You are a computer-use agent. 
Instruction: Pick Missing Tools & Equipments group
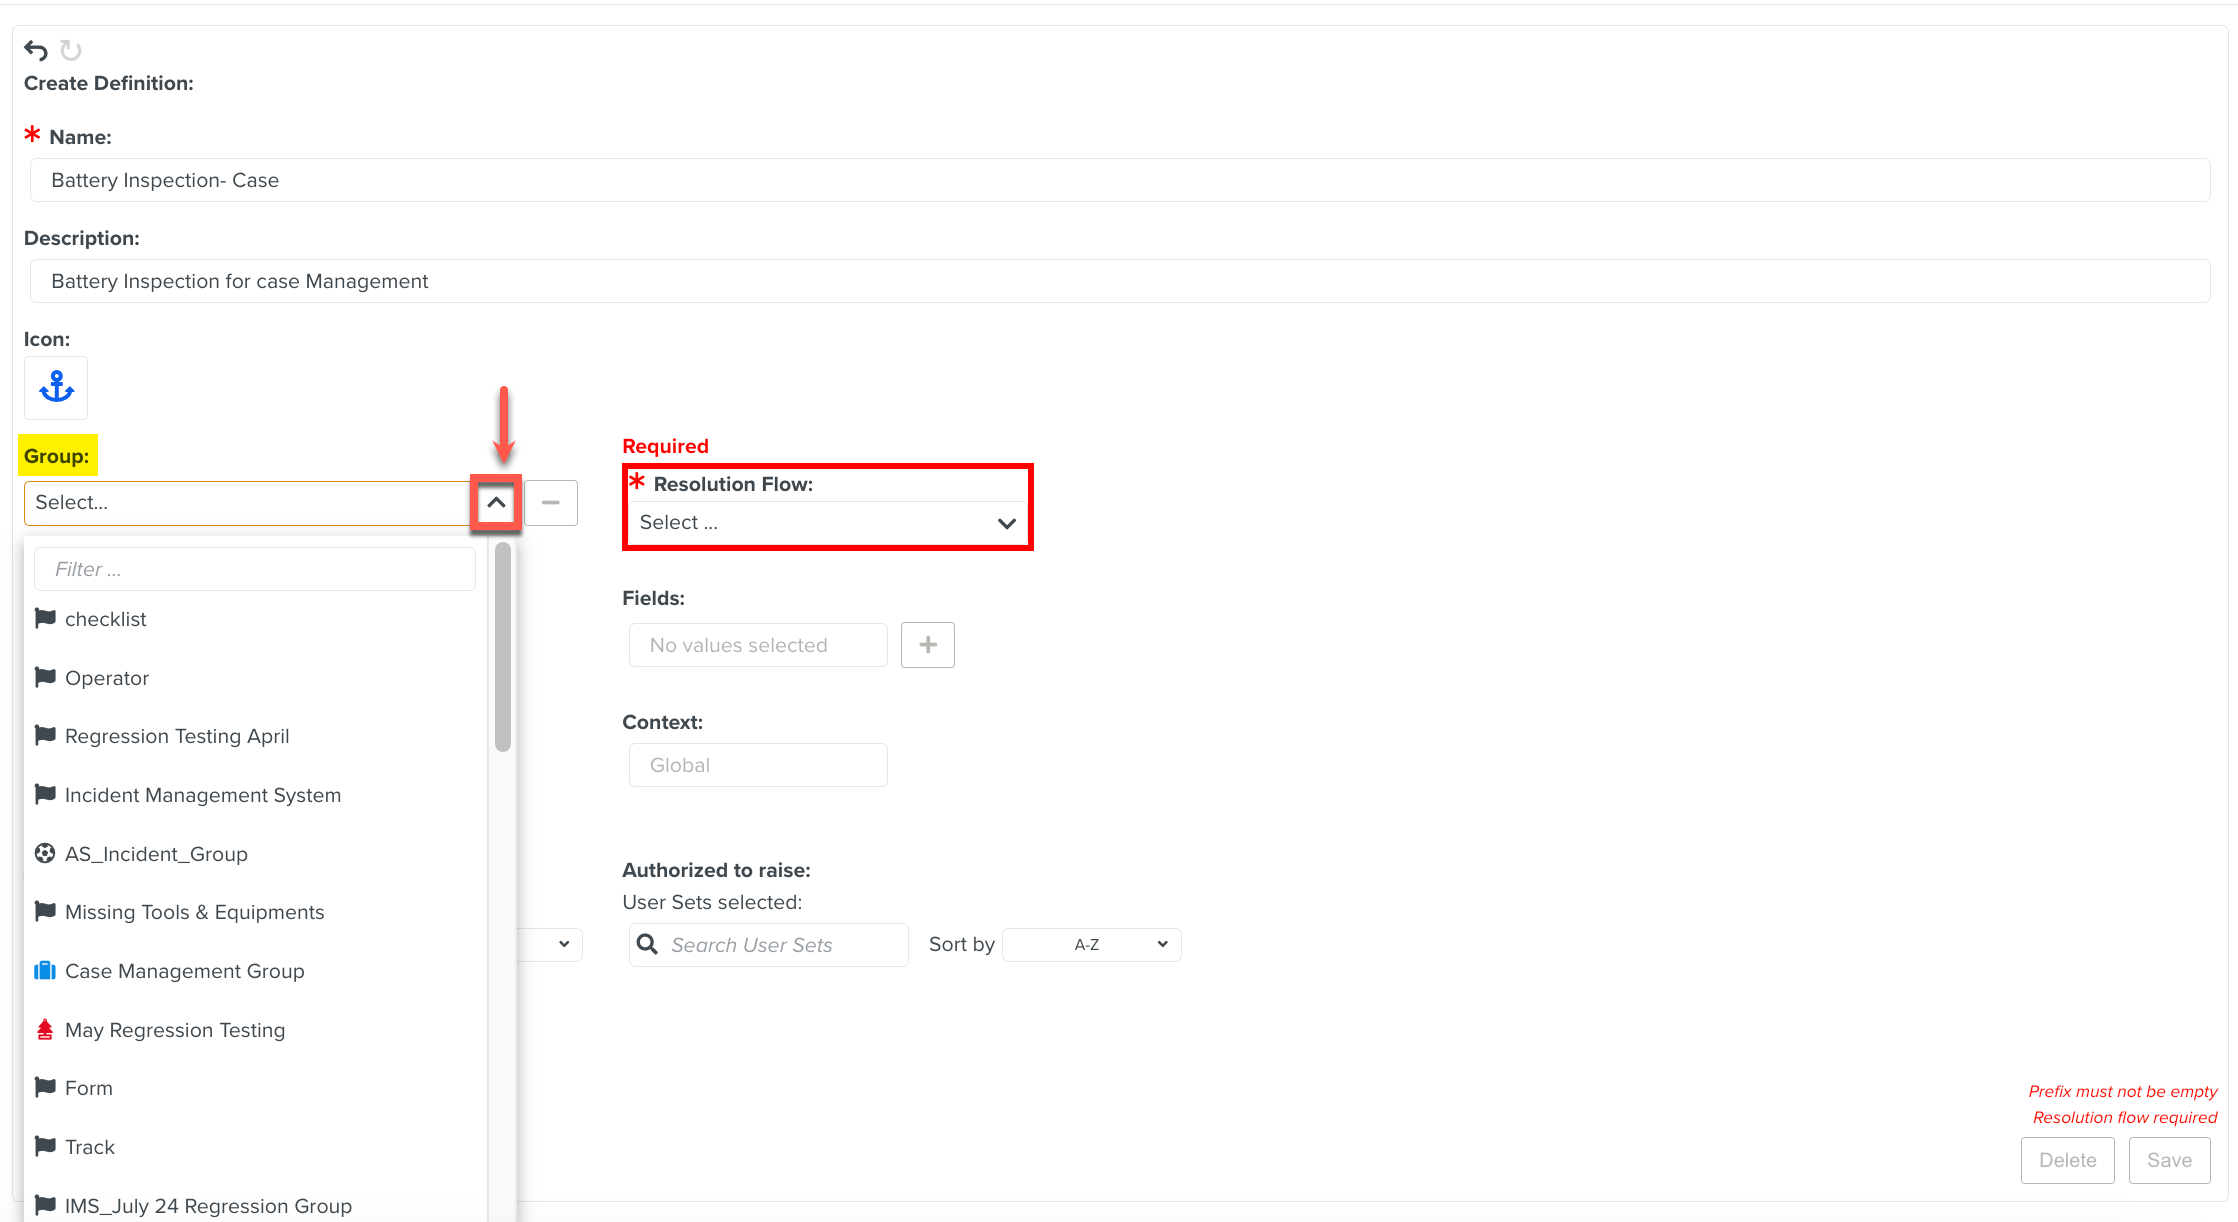194,912
